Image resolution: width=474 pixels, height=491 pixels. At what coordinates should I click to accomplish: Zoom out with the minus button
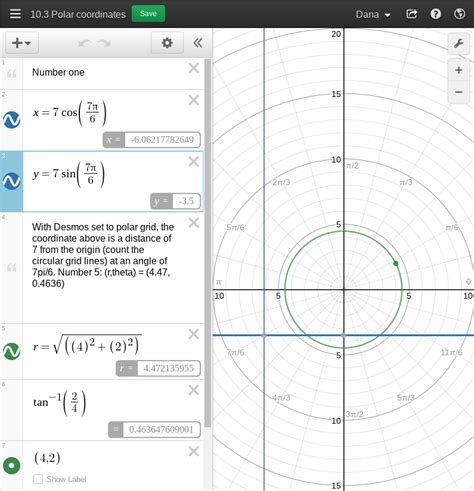point(459,92)
